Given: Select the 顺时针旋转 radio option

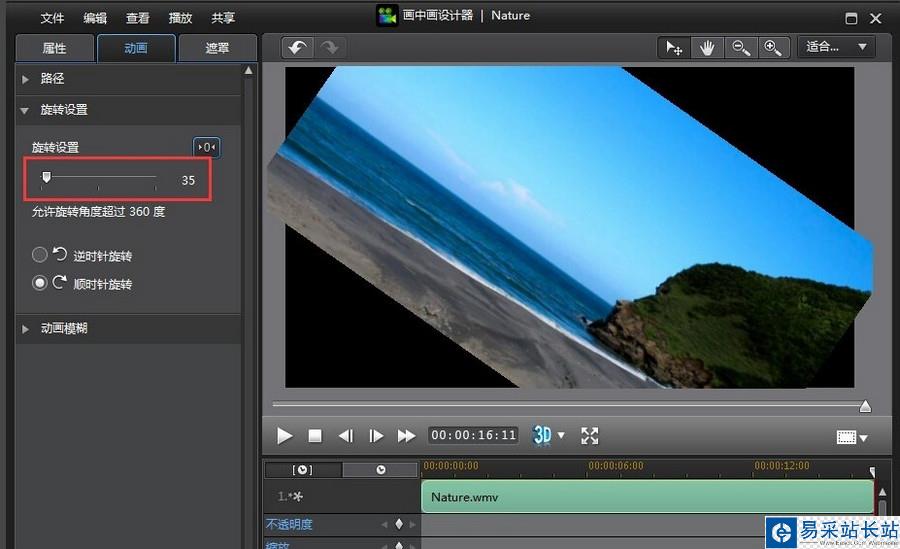Looking at the screenshot, I should pos(40,283).
